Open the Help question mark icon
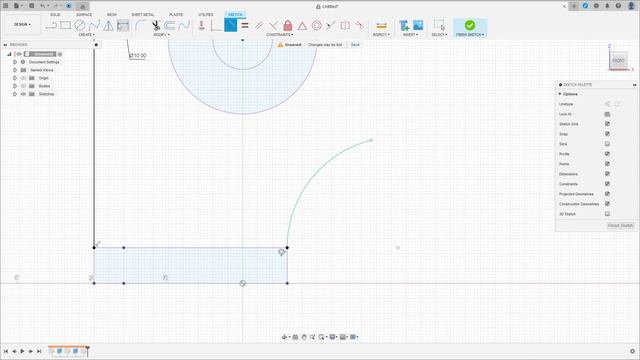 pyautogui.click(x=618, y=6)
